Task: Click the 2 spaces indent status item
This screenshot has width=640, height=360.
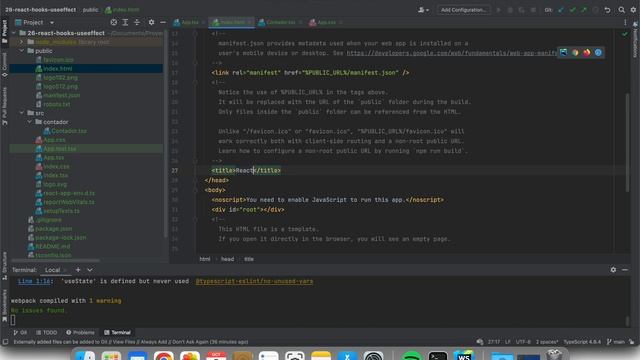Action: point(547,342)
